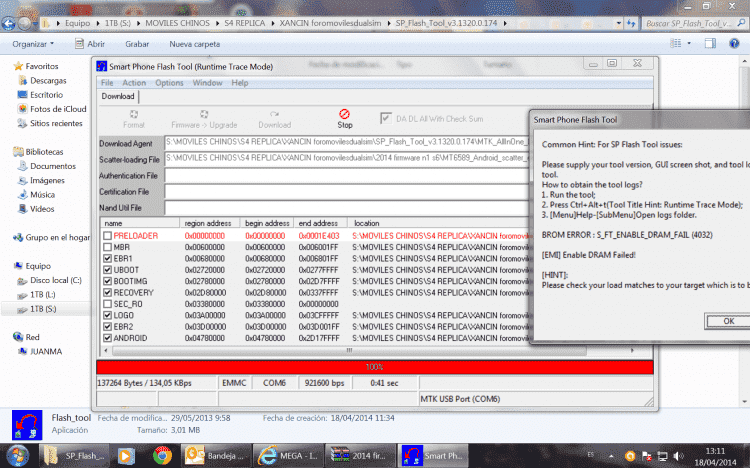Open the Action menu
The image size is (750, 468).
134,83
